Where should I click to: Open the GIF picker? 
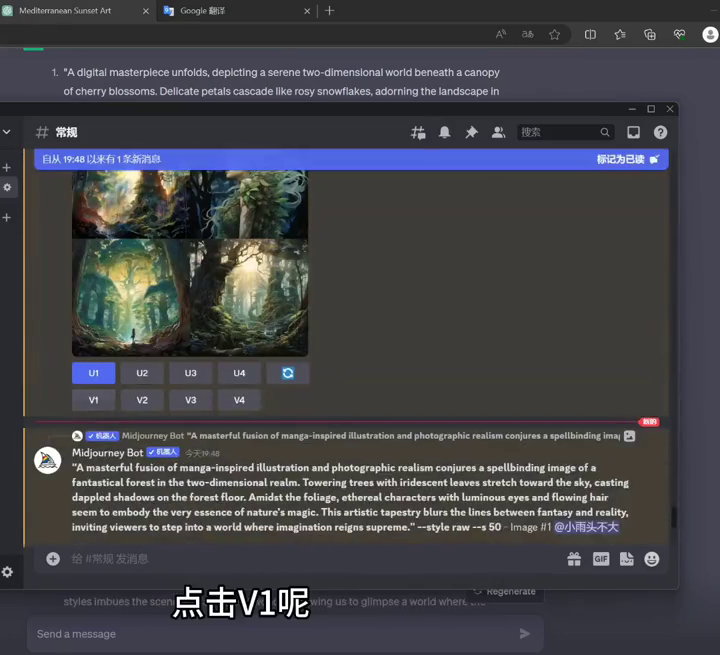[x=601, y=559]
